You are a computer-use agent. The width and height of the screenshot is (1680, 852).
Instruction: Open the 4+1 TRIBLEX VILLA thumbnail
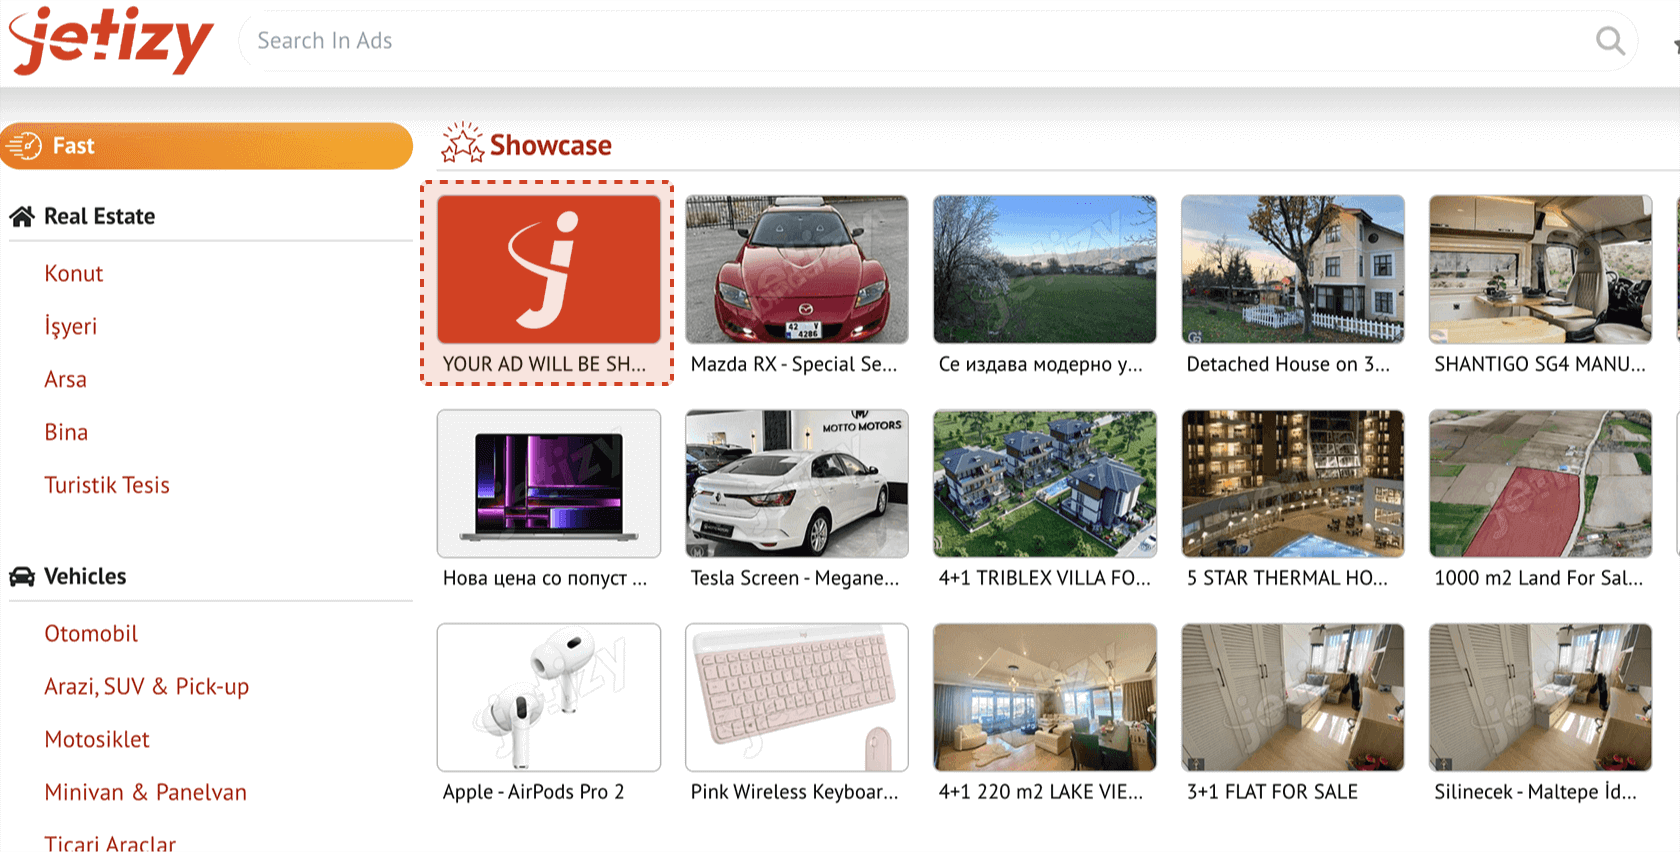(x=1045, y=483)
